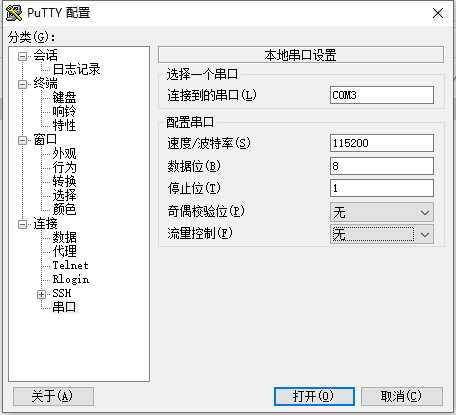
Task: Open 代理 settings
Action: point(64,251)
